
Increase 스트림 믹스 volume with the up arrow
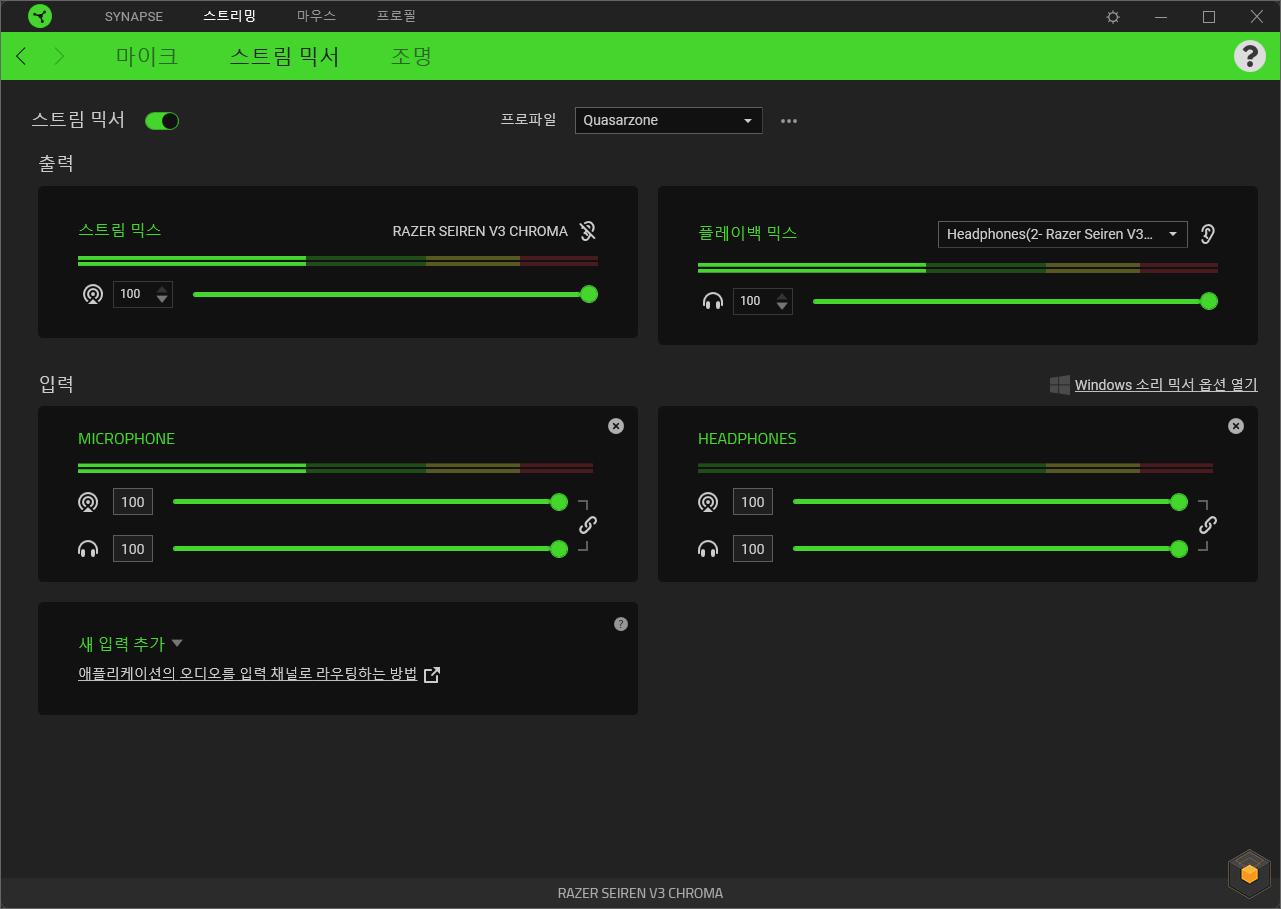tap(162, 289)
